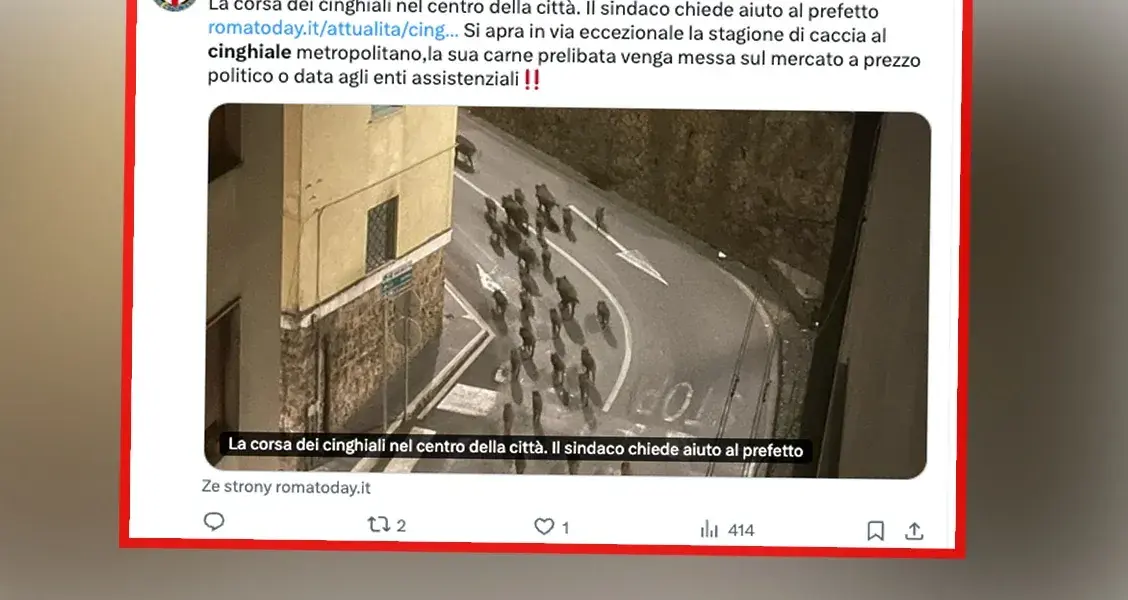Viewport: 1128px width, 600px height.
Task: Show the likes count of 1
Action: pos(565,528)
